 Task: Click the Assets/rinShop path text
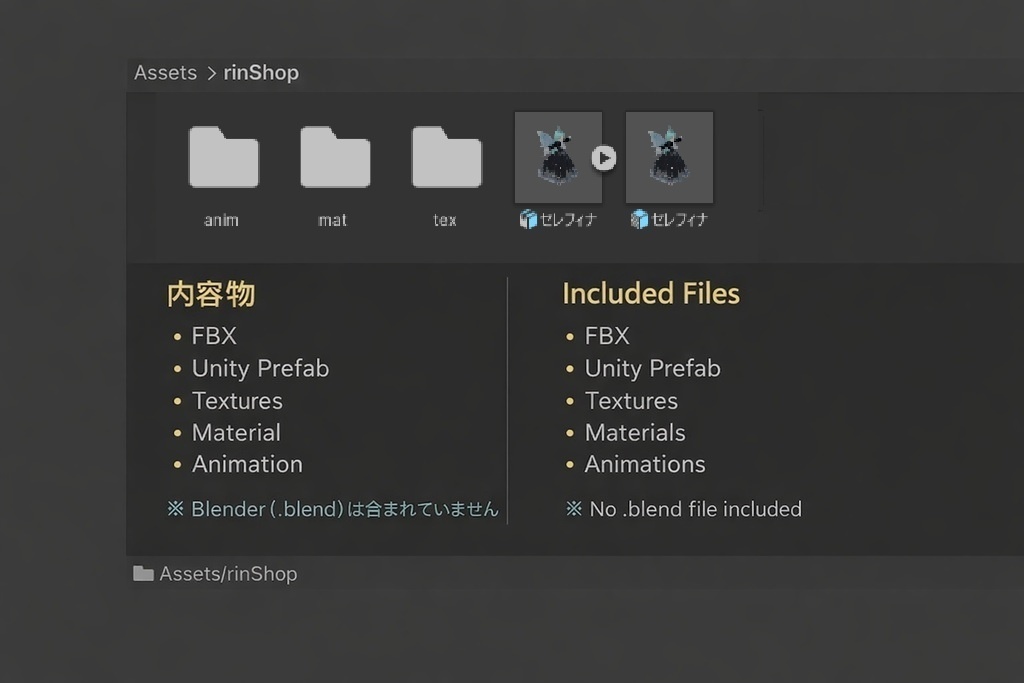click(x=229, y=574)
